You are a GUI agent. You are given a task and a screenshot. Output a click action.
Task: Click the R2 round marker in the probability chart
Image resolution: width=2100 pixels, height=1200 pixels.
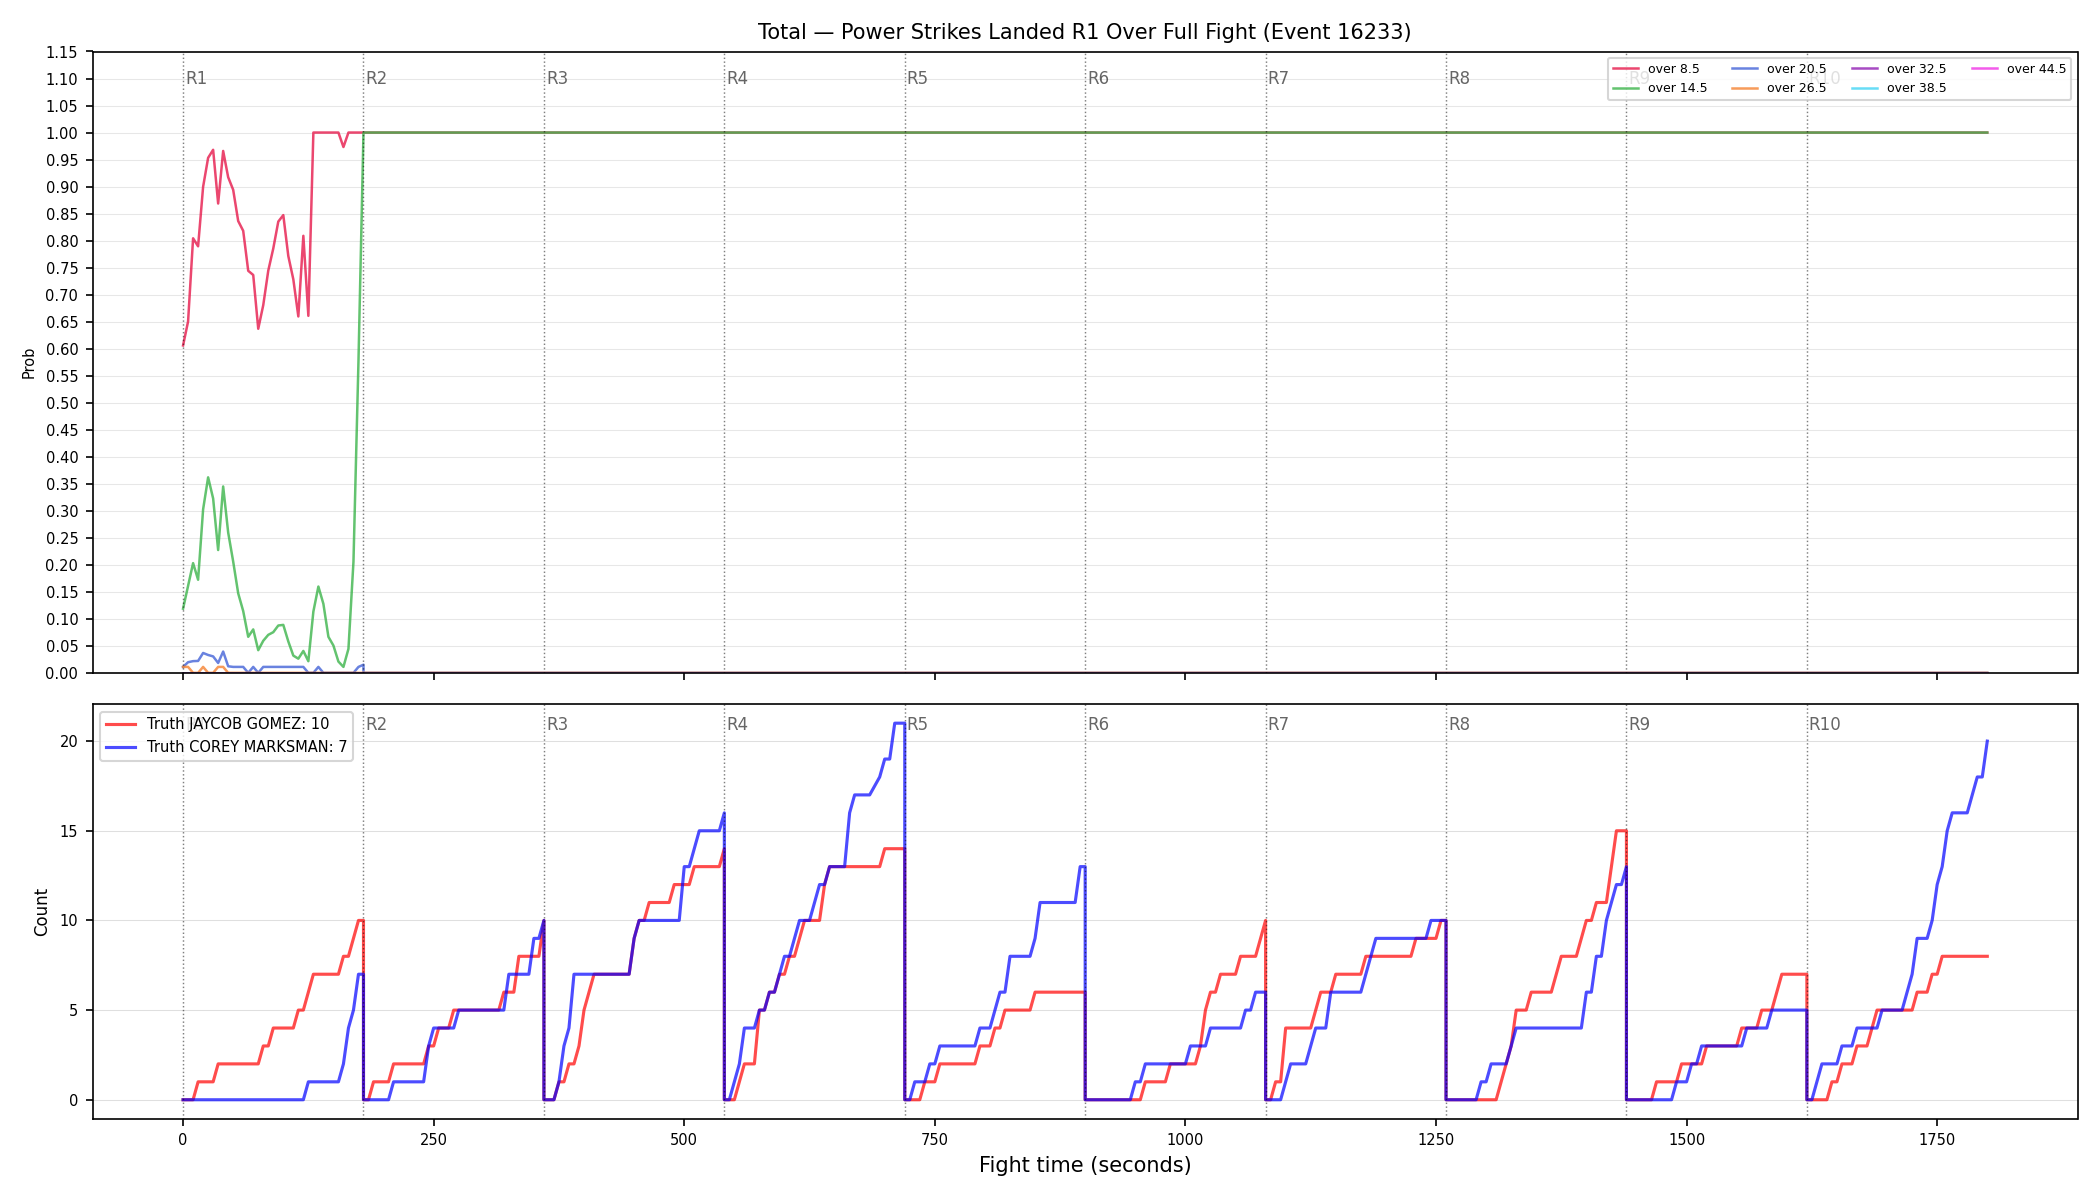click(x=376, y=78)
